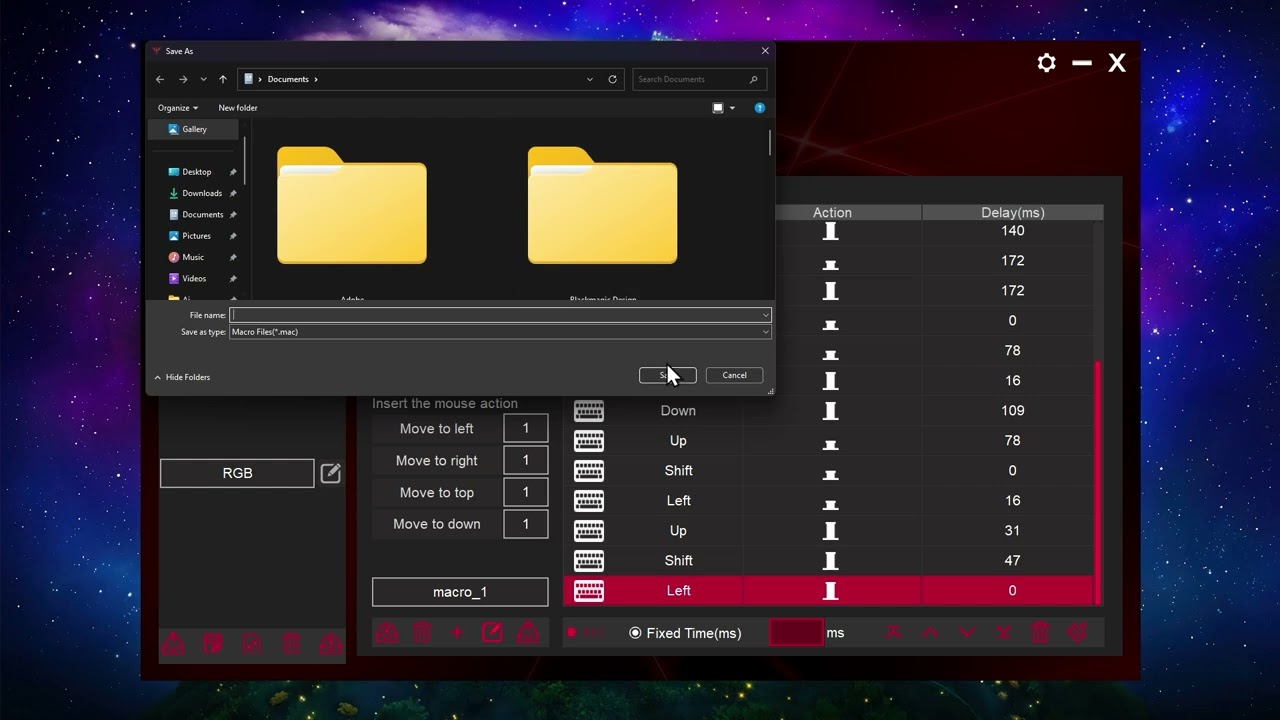
Task: Click the move-to-bottom icon in macro list toolbar
Action: [1004, 632]
